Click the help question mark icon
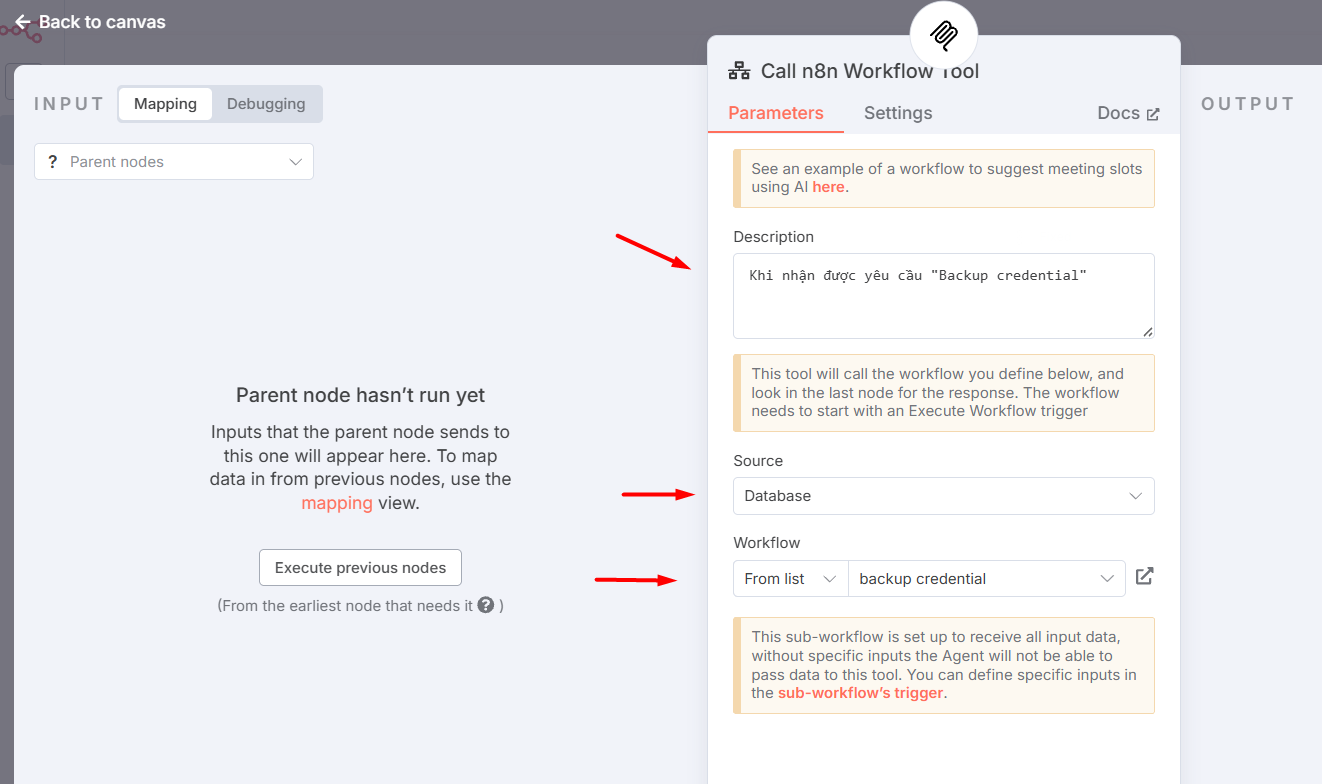The image size is (1322, 784). click(486, 605)
